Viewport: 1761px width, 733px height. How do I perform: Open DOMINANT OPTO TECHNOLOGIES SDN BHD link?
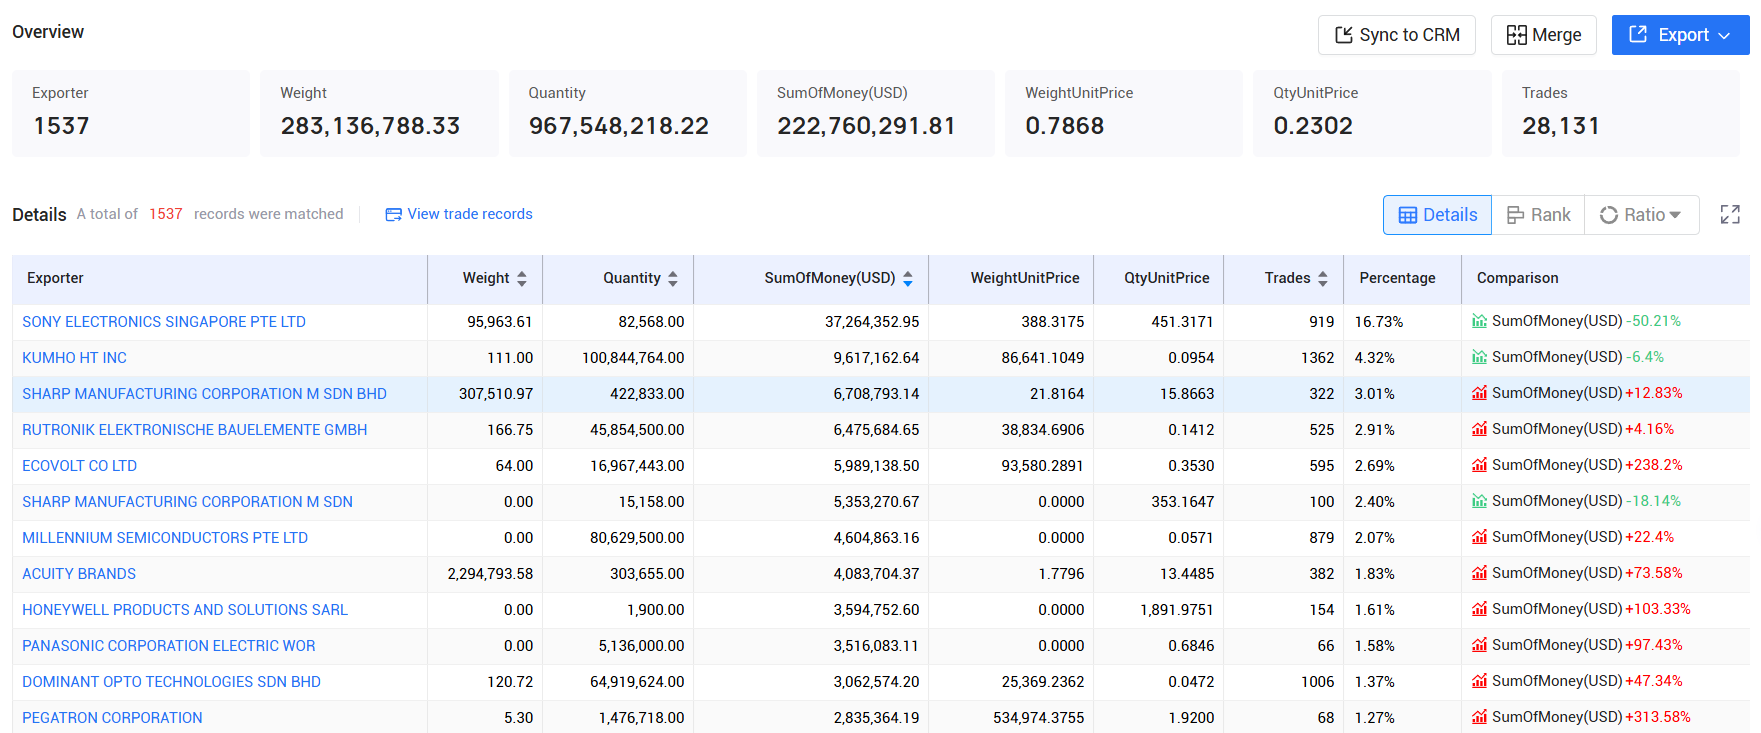(171, 682)
